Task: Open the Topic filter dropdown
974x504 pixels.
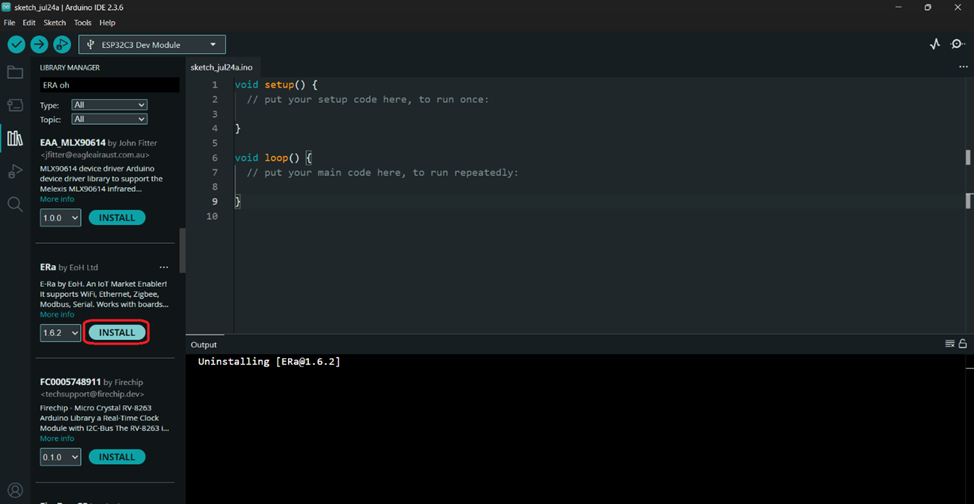Action: coord(109,119)
